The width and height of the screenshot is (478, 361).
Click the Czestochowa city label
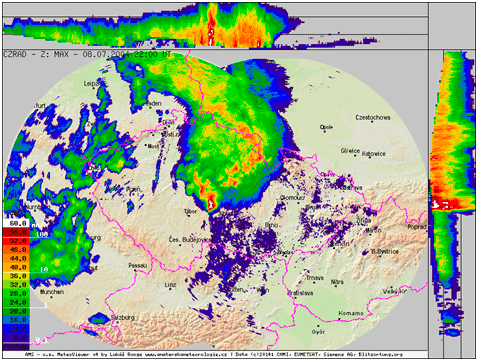(x=373, y=117)
